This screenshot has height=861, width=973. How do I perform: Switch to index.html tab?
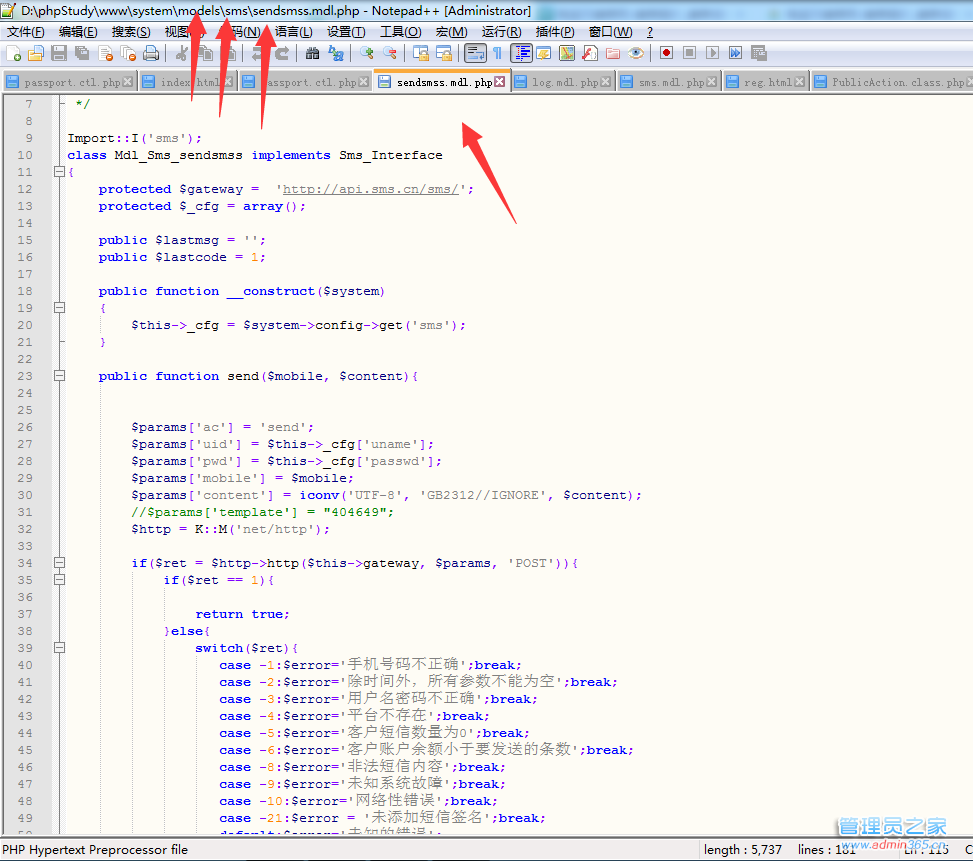tap(188, 82)
